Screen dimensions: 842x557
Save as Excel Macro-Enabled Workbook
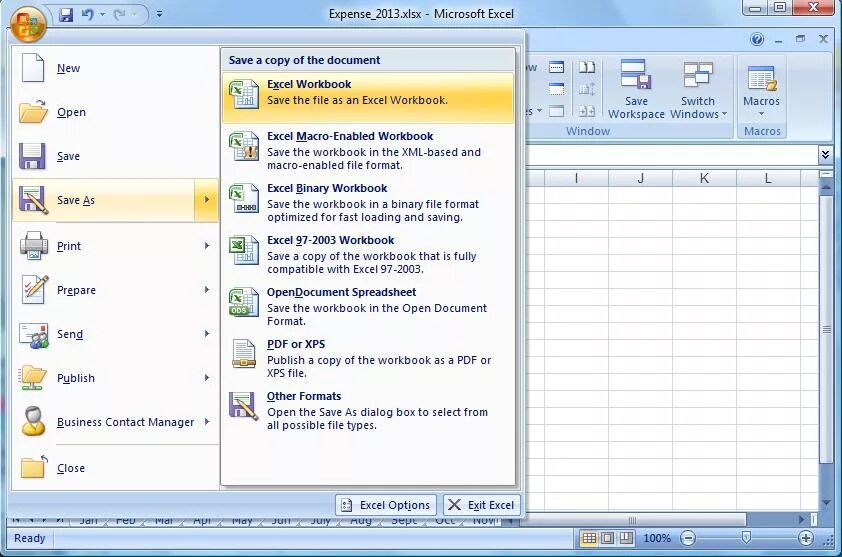pos(368,150)
